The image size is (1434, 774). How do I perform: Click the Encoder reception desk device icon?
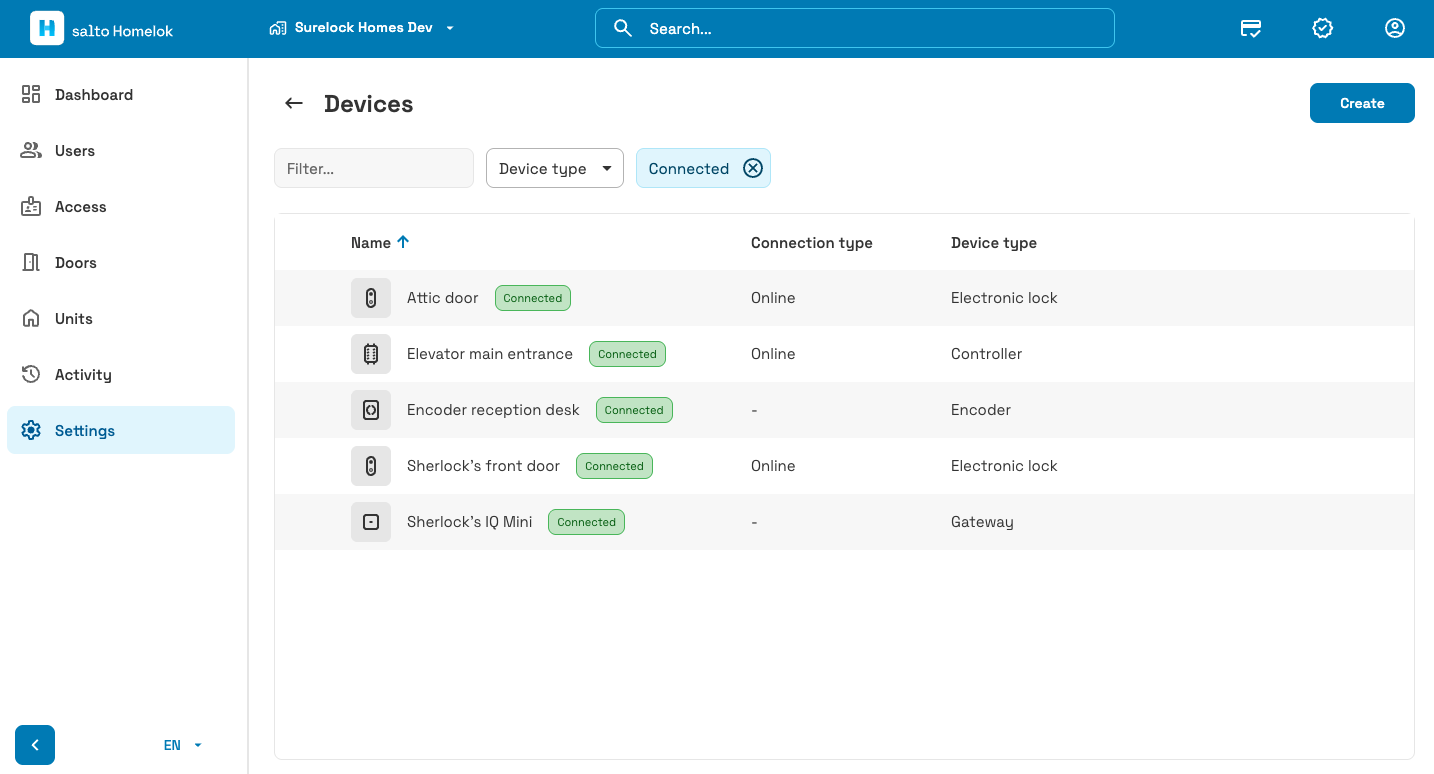[x=371, y=410]
